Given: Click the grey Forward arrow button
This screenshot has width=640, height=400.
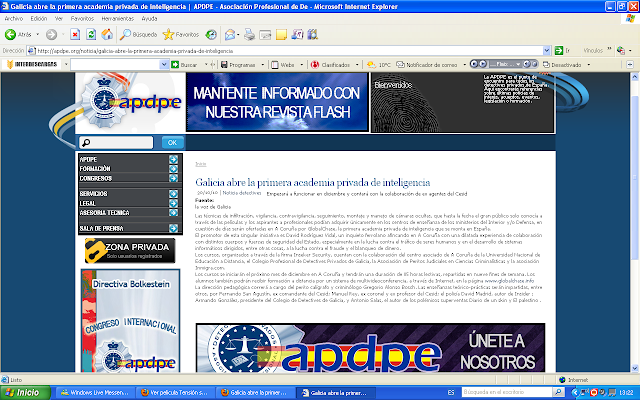Looking at the screenshot, I should [x=51, y=35].
